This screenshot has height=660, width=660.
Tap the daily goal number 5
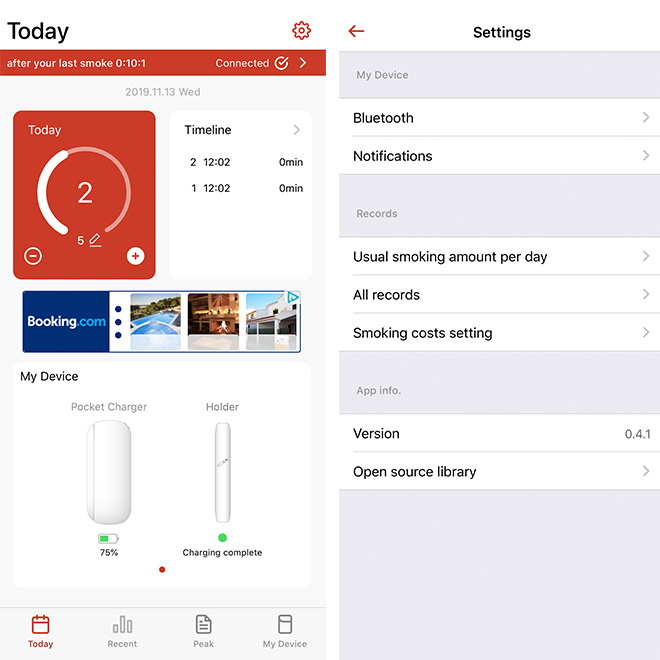pyautogui.click(x=80, y=241)
